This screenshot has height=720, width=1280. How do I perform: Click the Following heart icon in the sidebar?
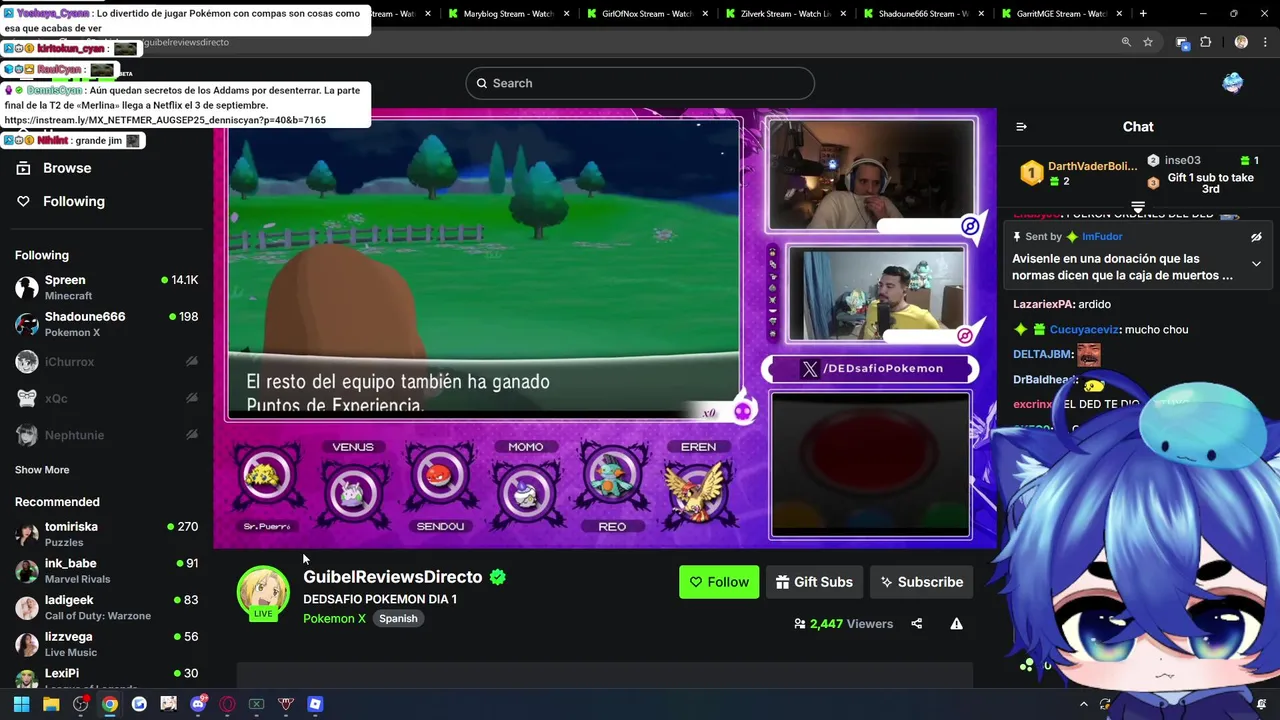[x=23, y=201]
